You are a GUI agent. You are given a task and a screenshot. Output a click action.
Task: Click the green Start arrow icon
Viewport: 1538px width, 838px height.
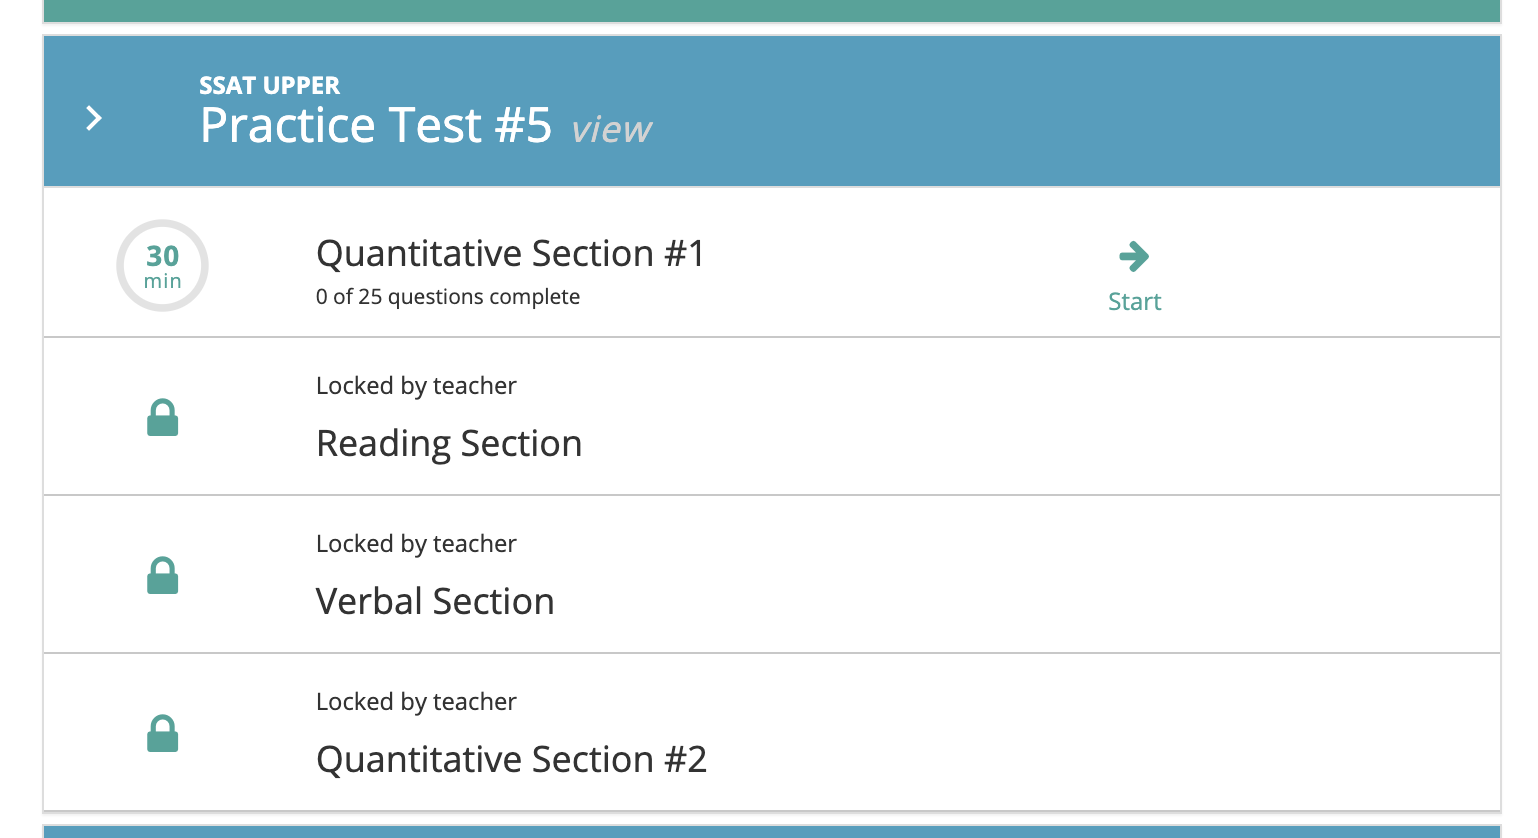click(x=1134, y=257)
